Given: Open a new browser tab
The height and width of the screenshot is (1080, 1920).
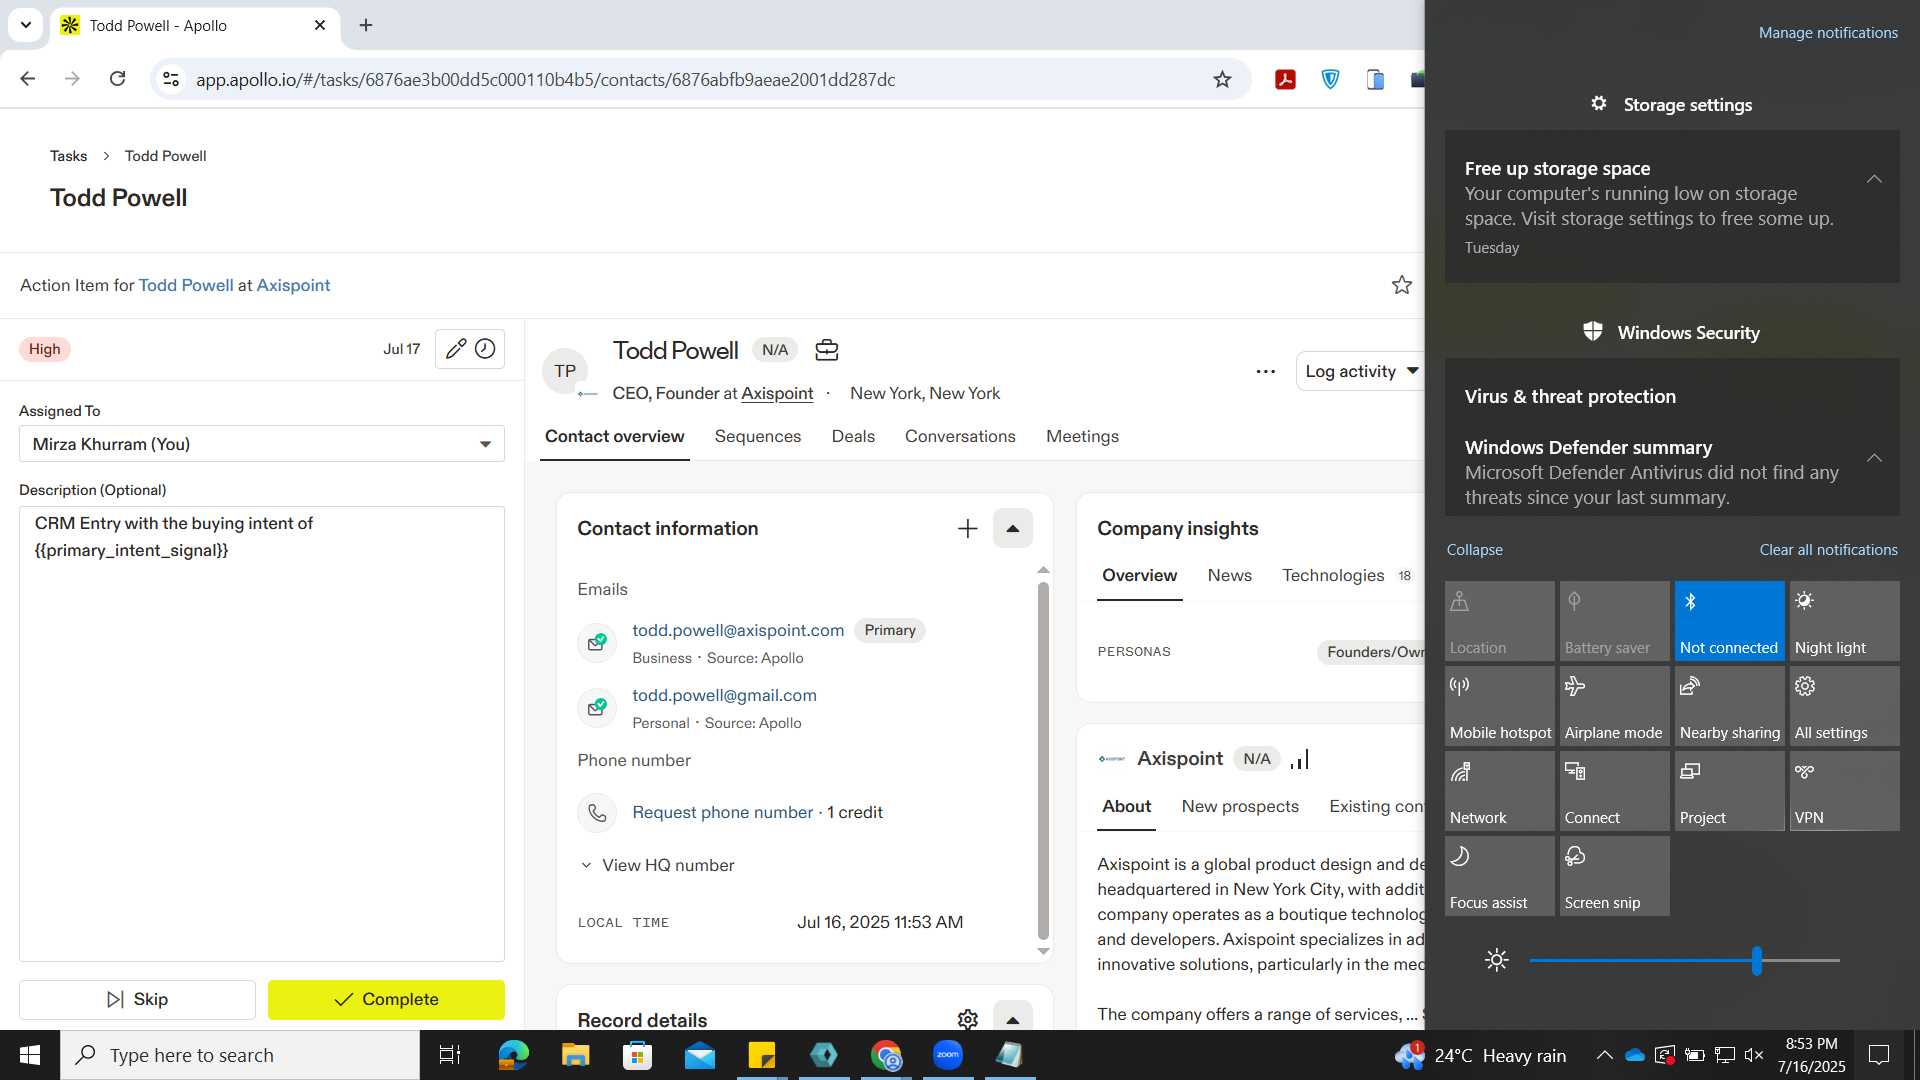Looking at the screenshot, I should (x=366, y=26).
